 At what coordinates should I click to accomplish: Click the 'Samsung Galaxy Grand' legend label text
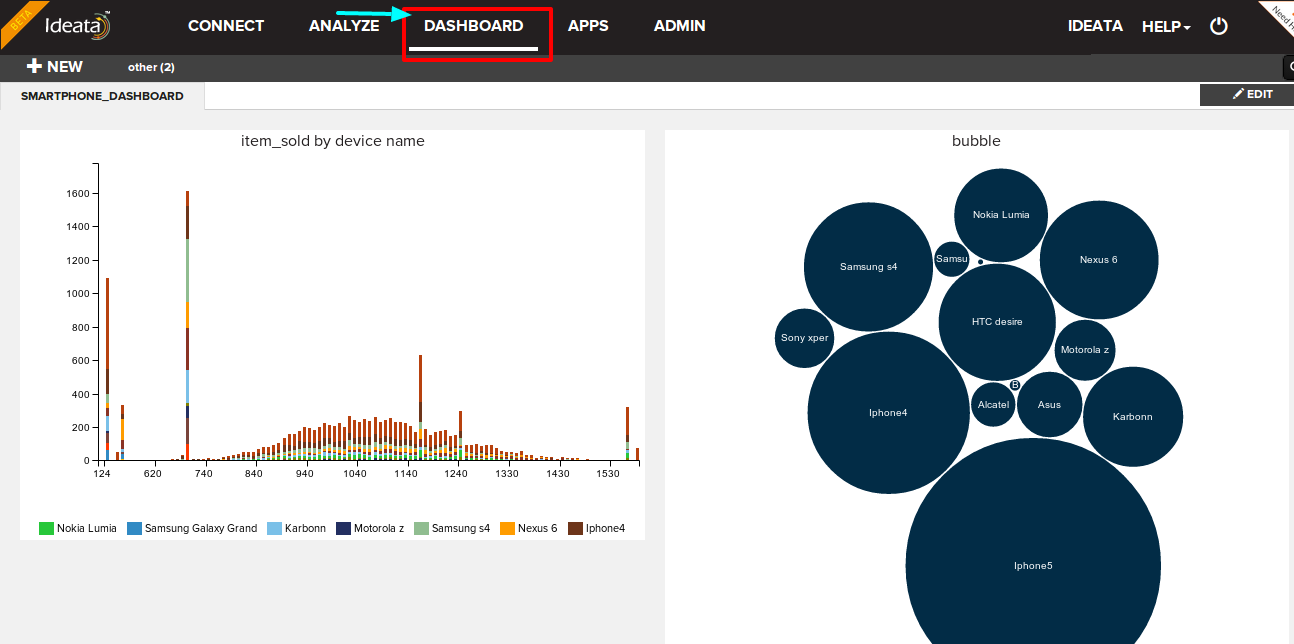(x=201, y=528)
